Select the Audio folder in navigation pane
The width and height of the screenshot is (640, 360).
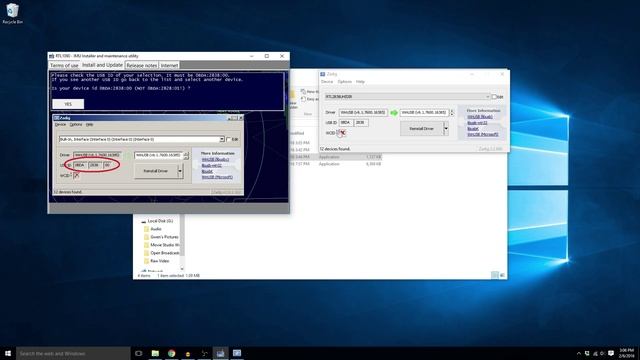click(153, 229)
